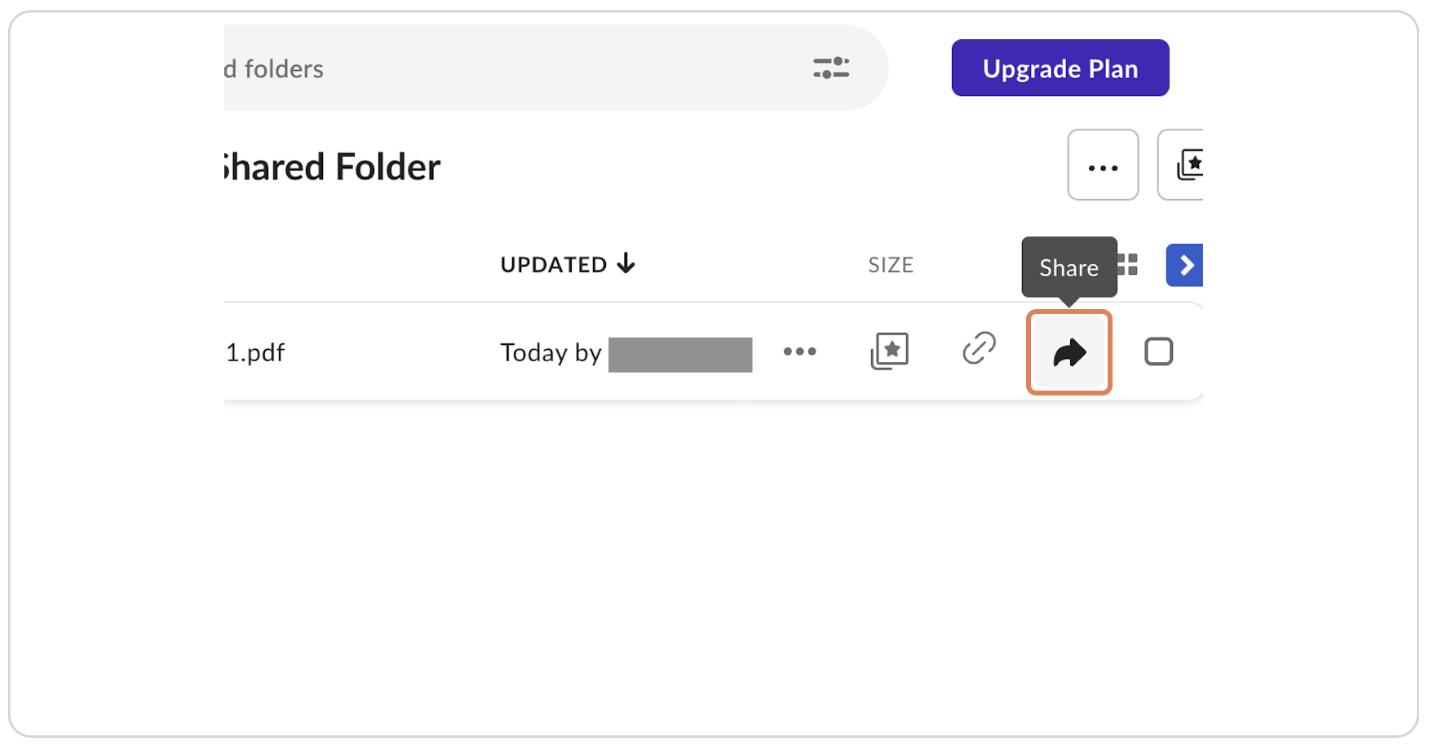This screenshot has width=1436, height=756.
Task: Toggle the Collections favorite for 1.pdf
Action: pos(888,351)
